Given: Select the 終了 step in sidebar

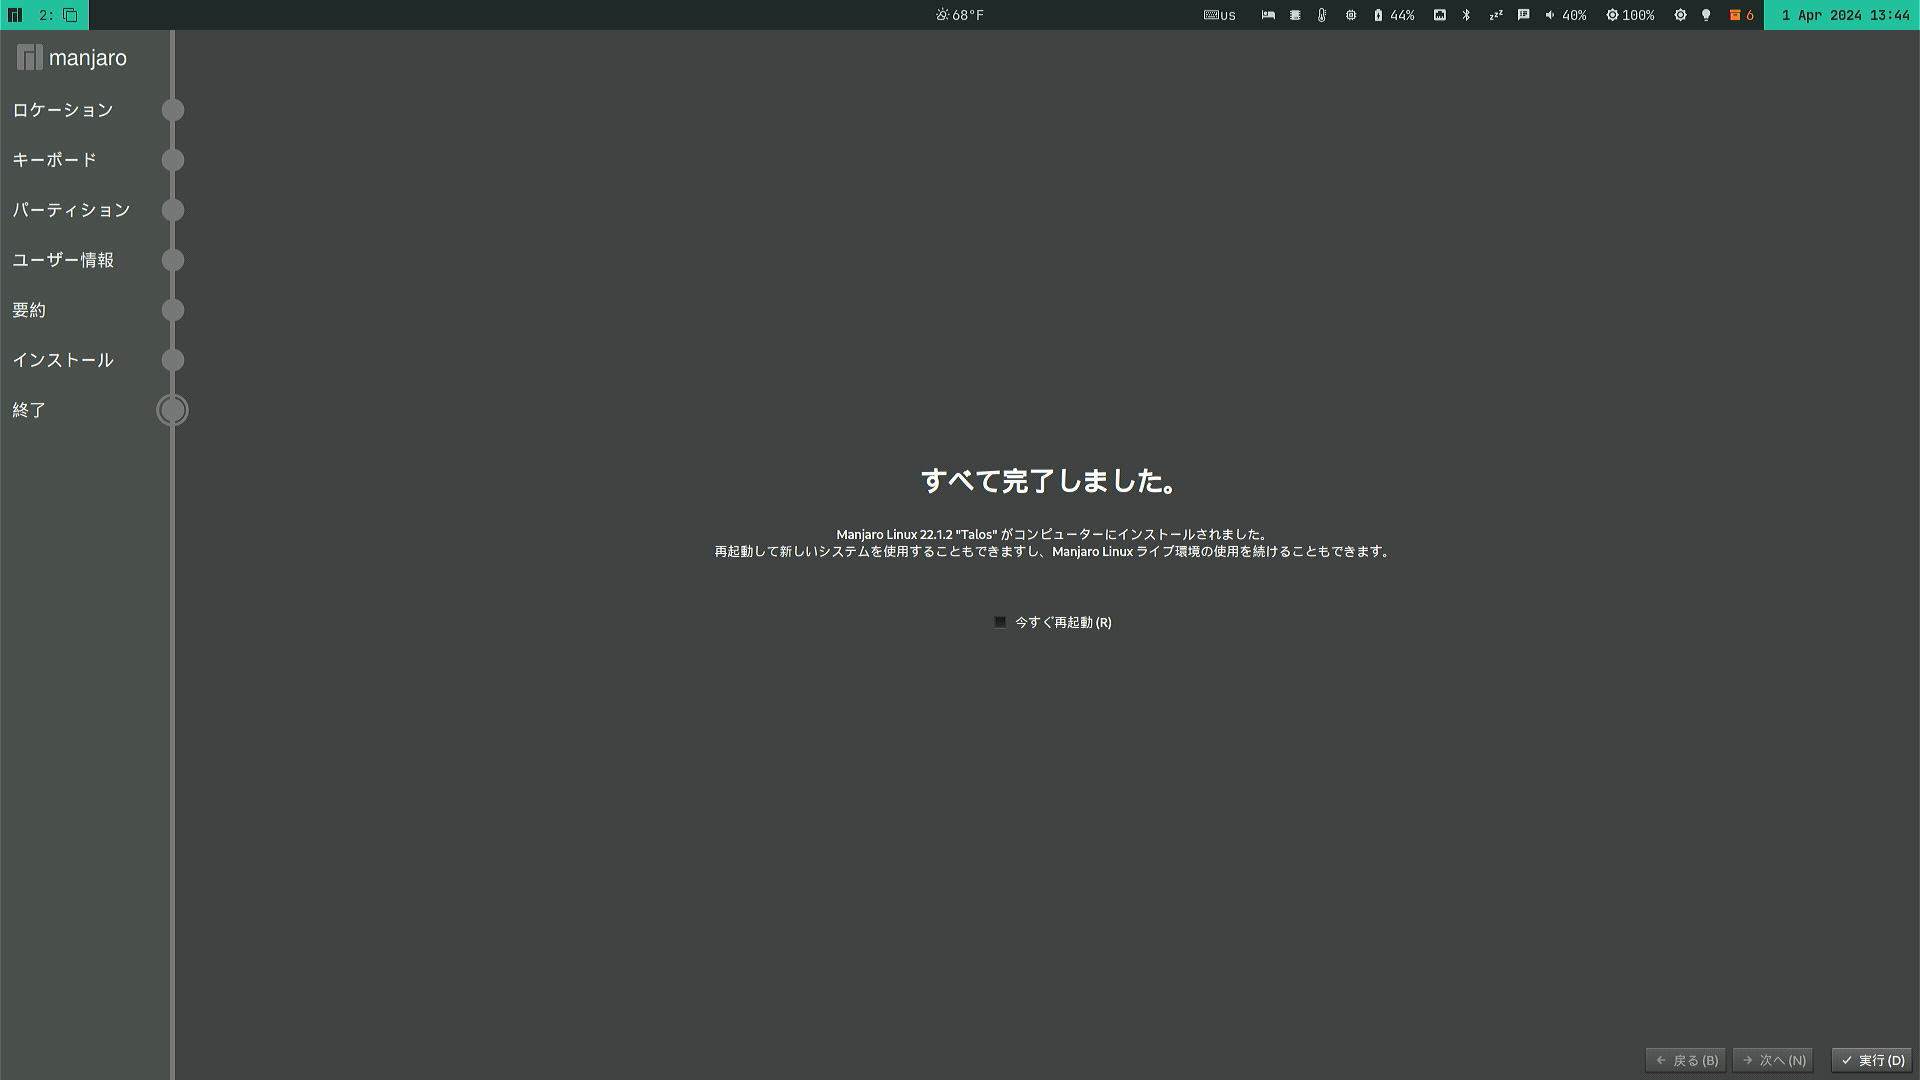Looking at the screenshot, I should pos(29,410).
